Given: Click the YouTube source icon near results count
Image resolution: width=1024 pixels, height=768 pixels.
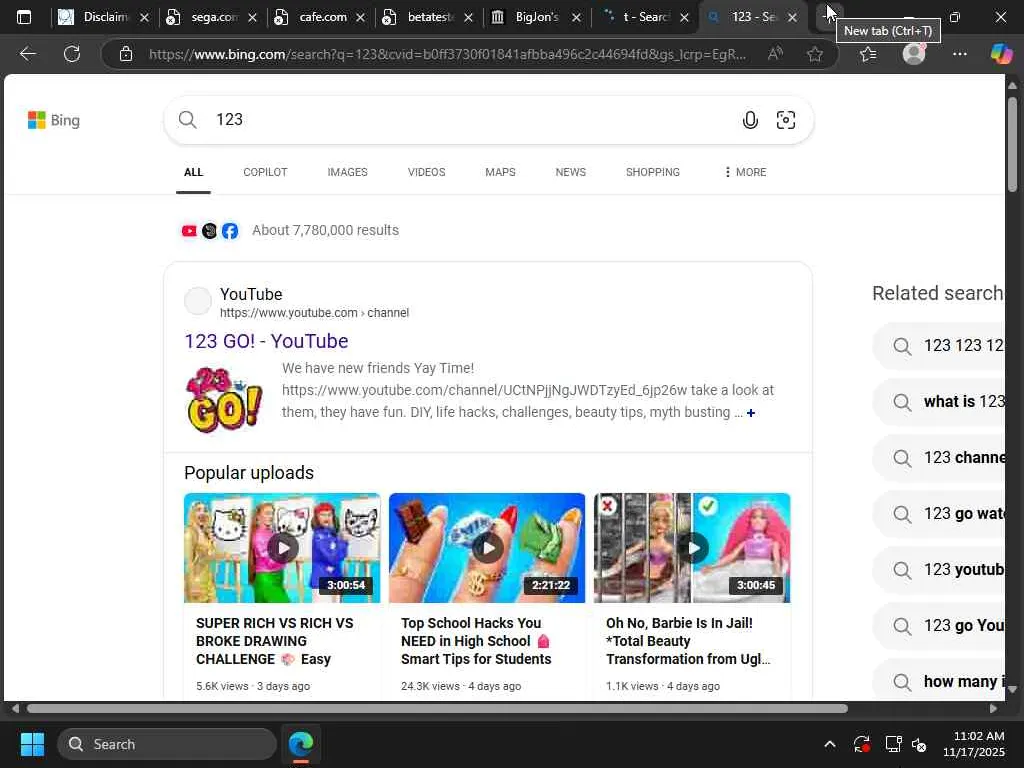Looking at the screenshot, I should (189, 231).
